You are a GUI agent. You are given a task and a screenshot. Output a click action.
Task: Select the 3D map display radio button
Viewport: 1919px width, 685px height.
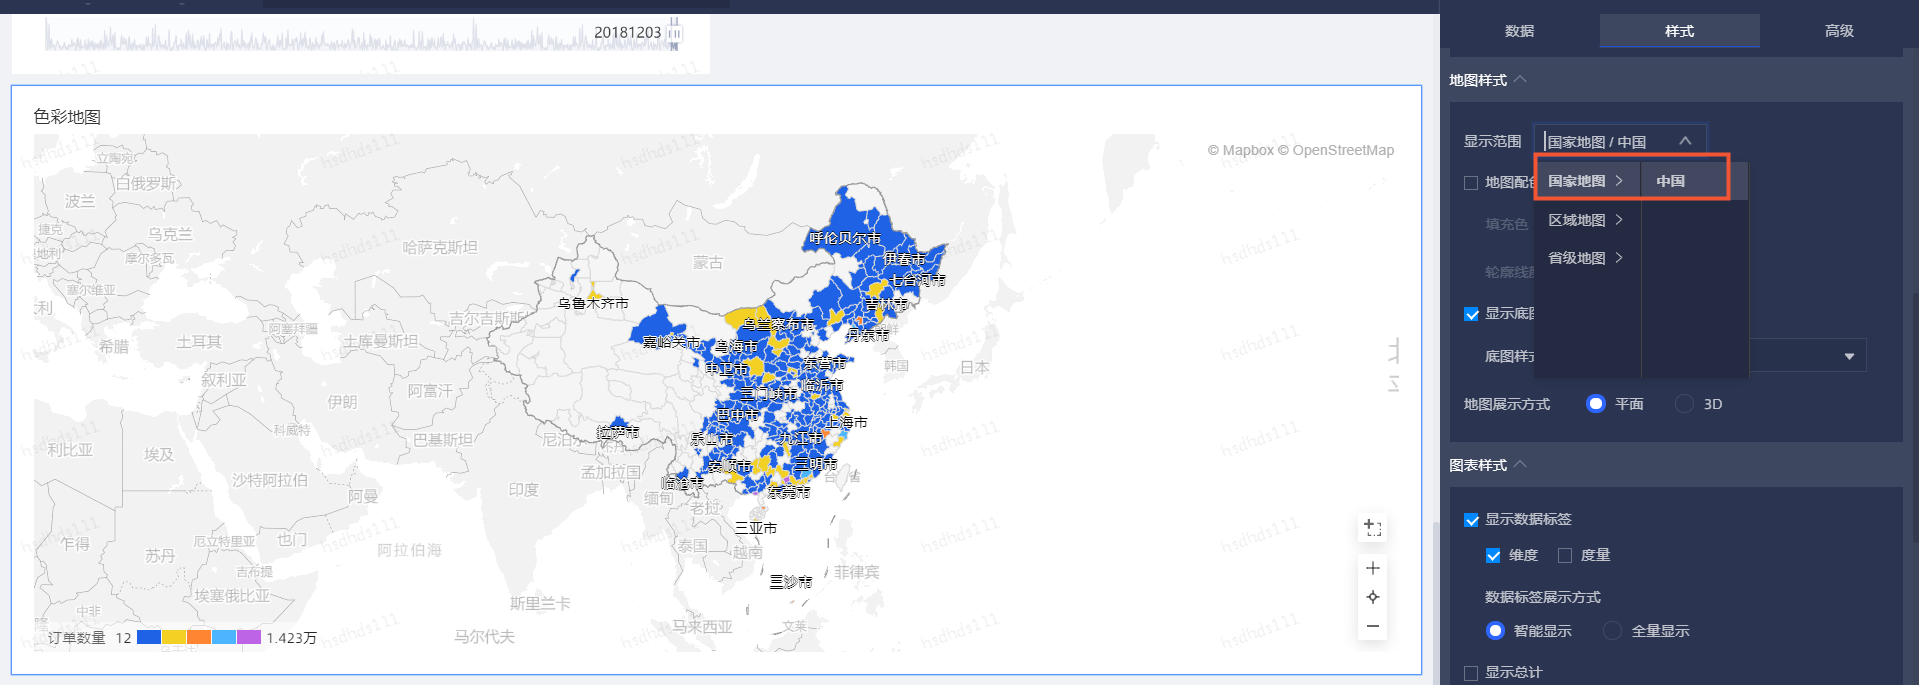[1685, 404]
